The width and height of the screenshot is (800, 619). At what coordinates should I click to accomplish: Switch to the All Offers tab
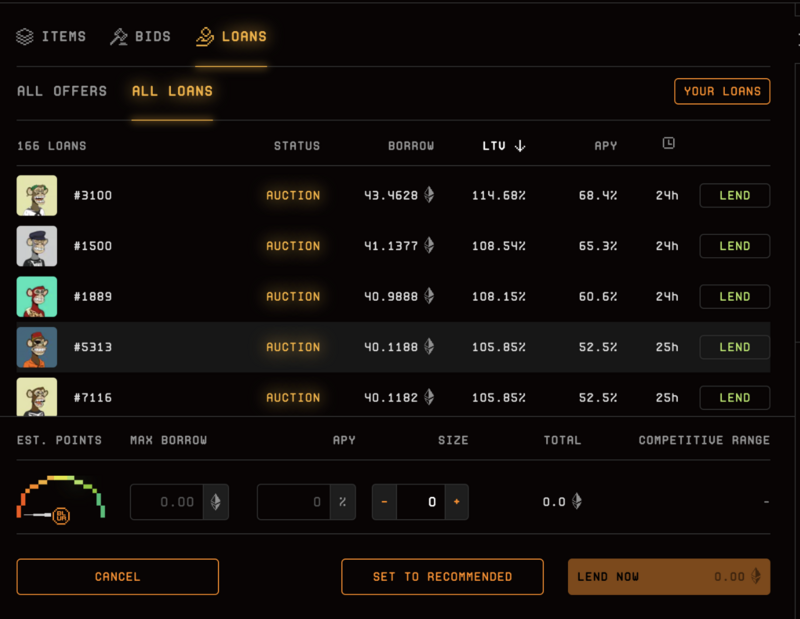pos(62,91)
